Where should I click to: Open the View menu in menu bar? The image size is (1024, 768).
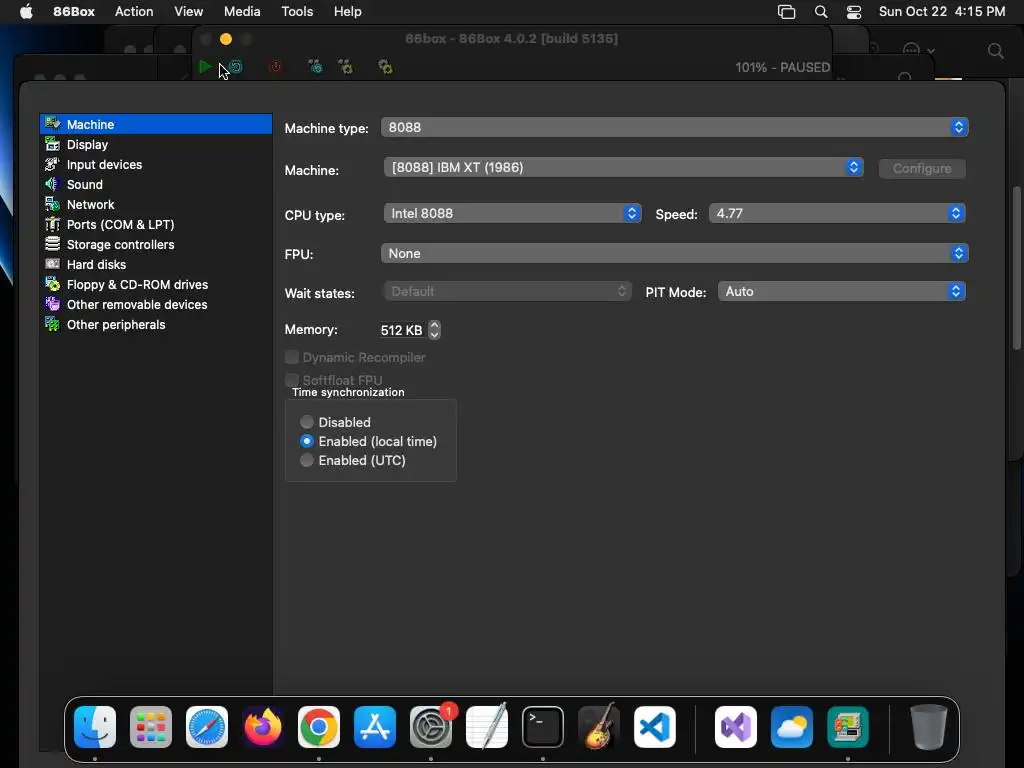point(188,12)
